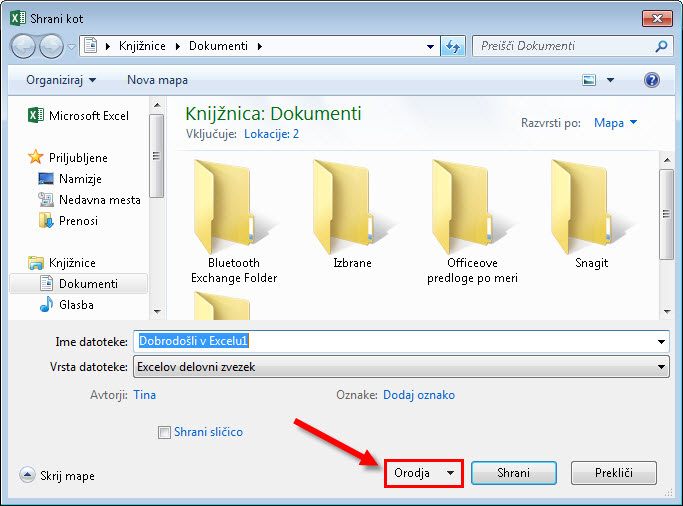Focus the Preišči Dokumenti search field
Viewport: 683px width, 506px height.
(572, 46)
